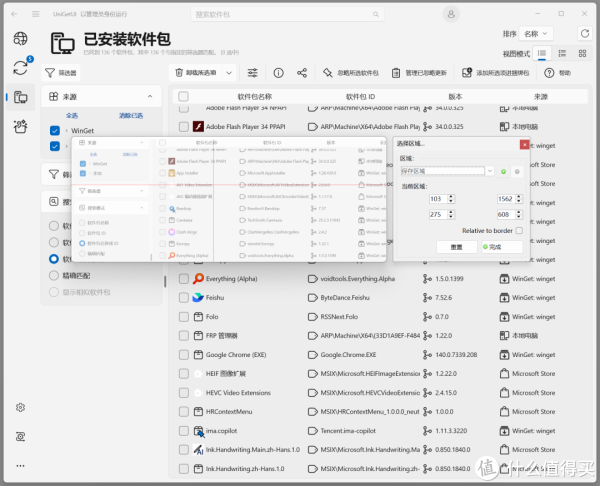The height and width of the screenshot is (486, 600).
Task: Click the 全选 select all link
Action: 72,116
